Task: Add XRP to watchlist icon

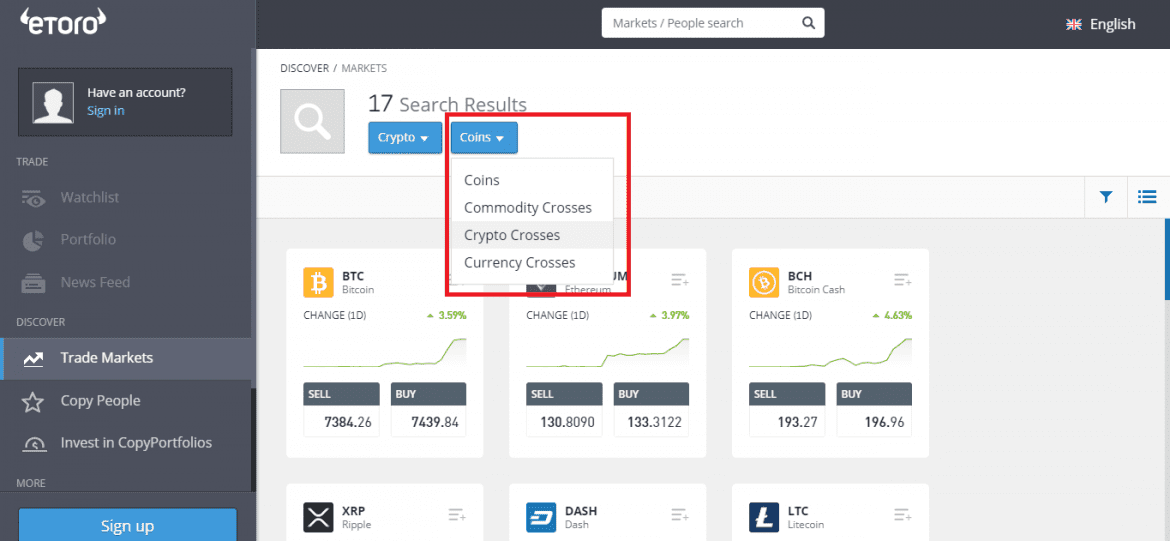Action: 457,515
